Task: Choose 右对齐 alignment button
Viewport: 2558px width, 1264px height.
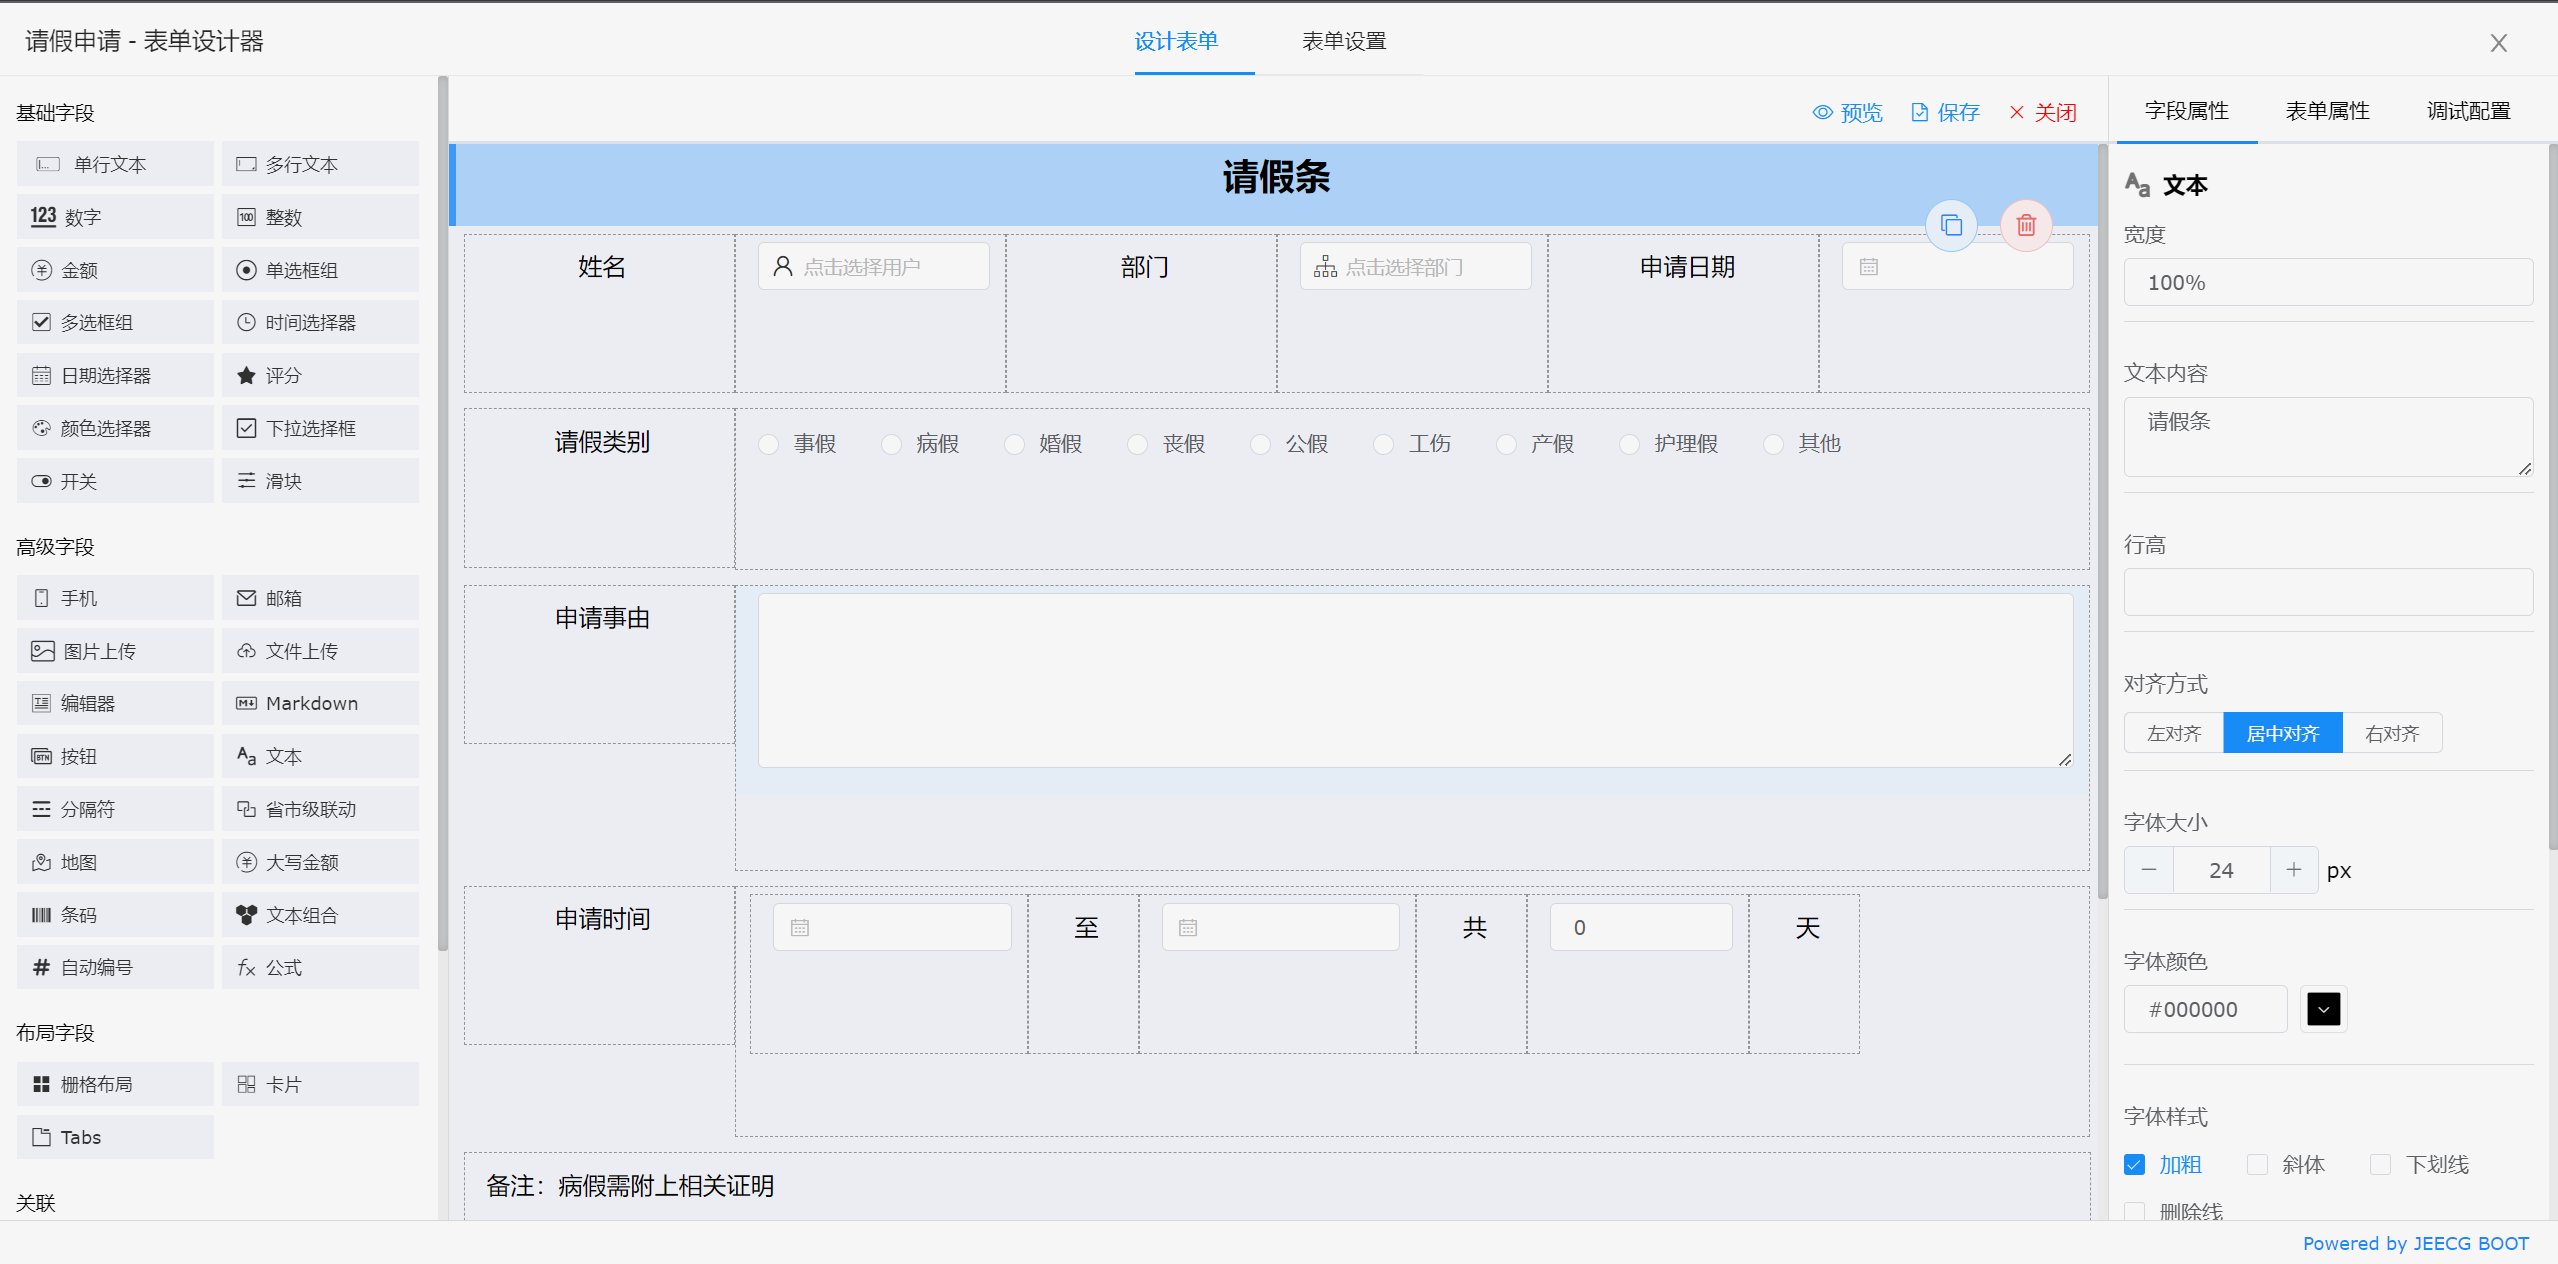Action: click(x=2392, y=733)
